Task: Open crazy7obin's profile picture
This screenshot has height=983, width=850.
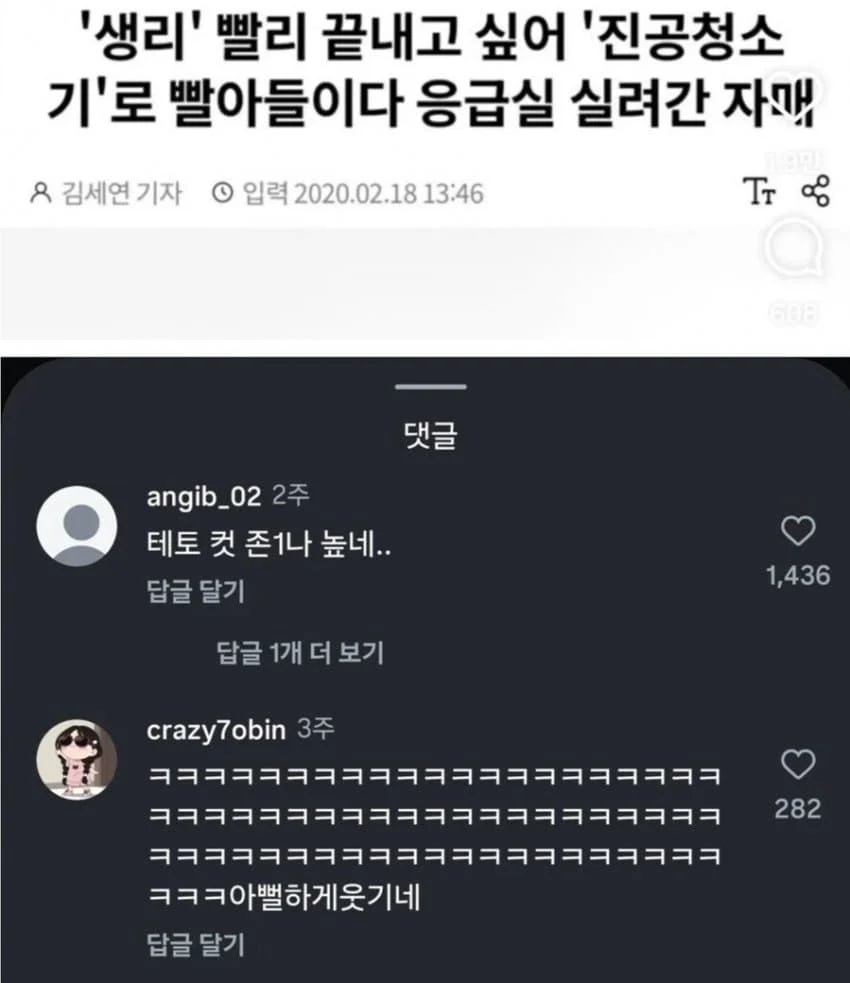Action: (x=76, y=757)
